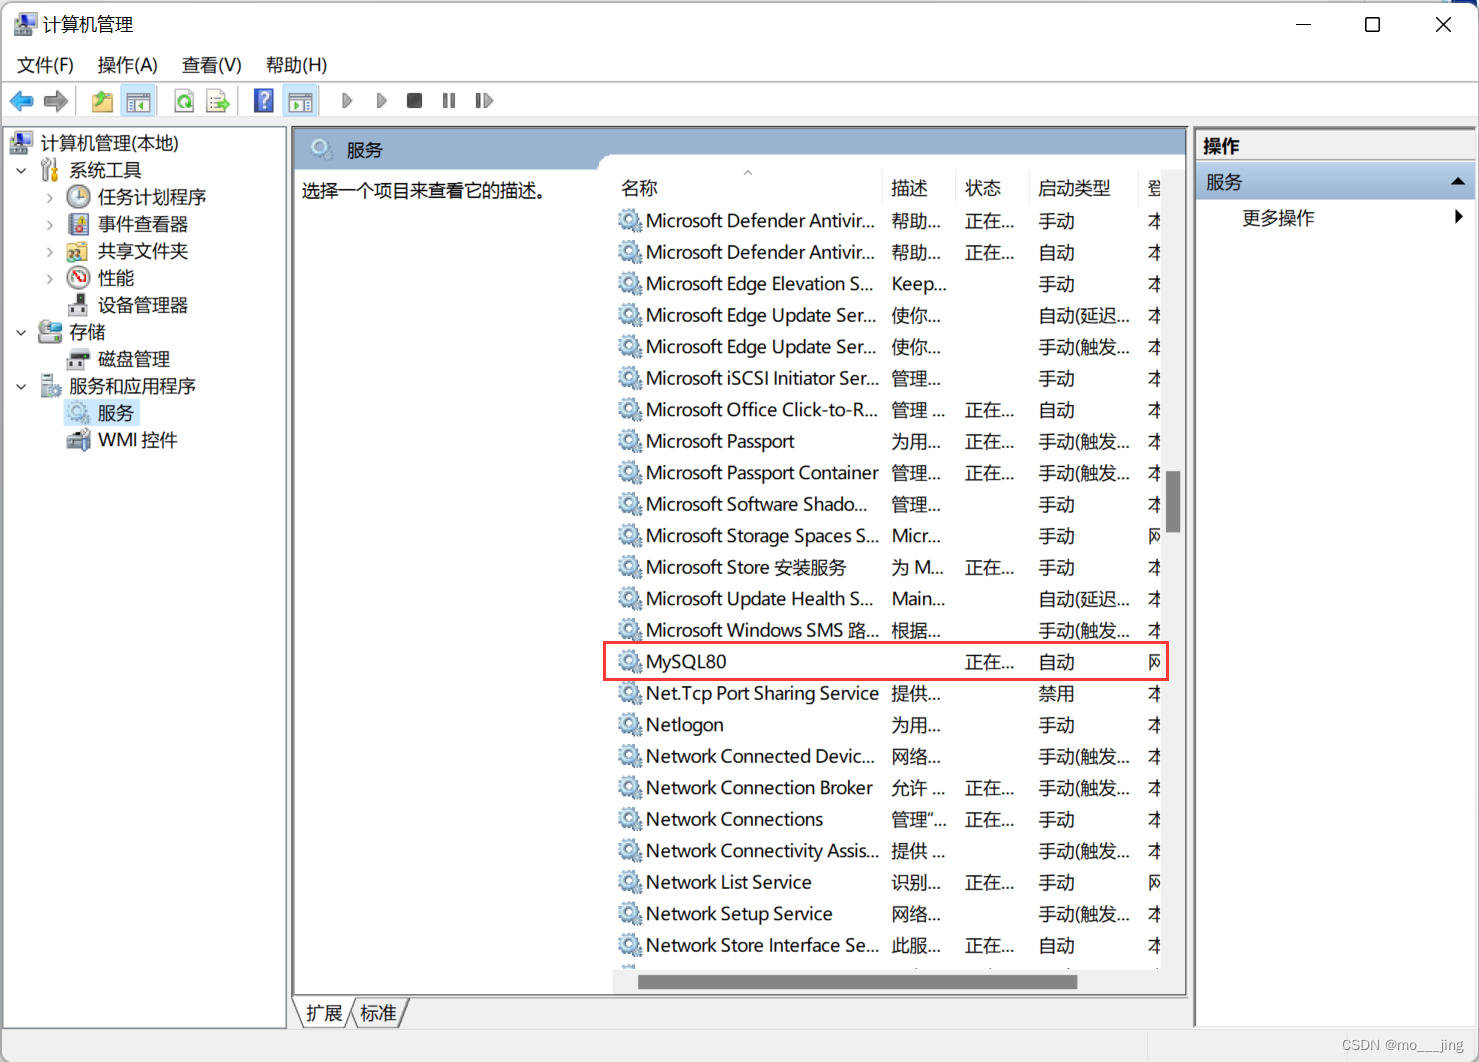Viewport: 1479px width, 1062px height.
Task: Collapse the 存储 tree node
Action: tap(21, 333)
